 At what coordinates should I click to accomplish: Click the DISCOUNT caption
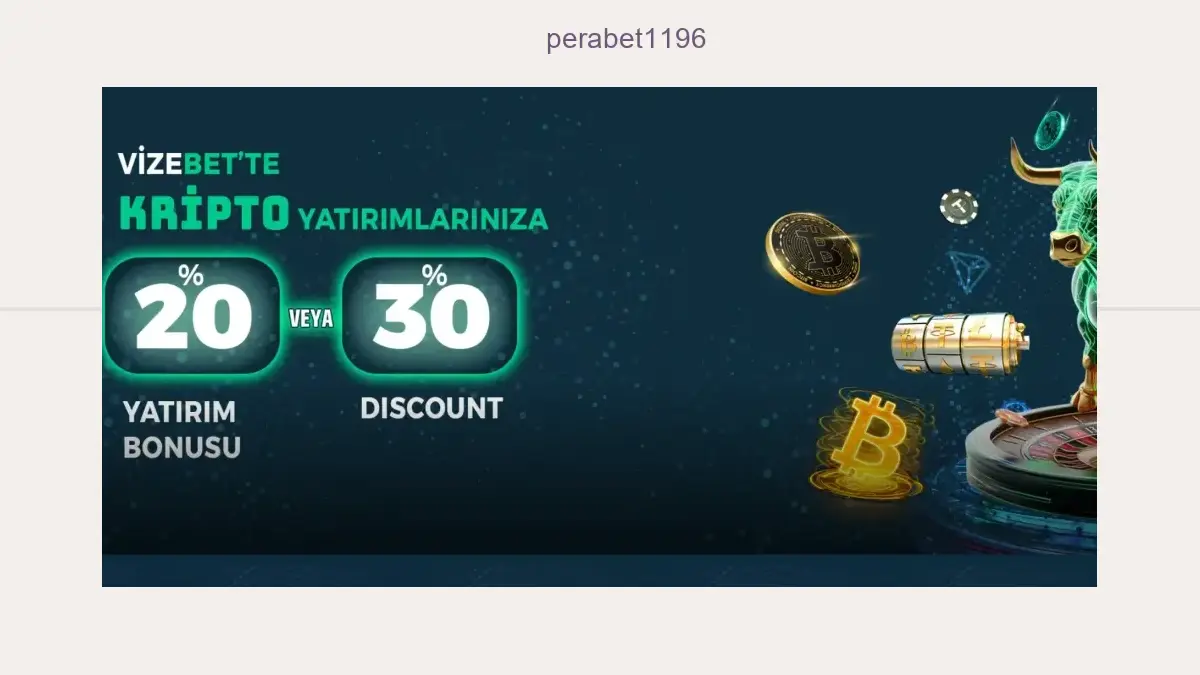(431, 408)
